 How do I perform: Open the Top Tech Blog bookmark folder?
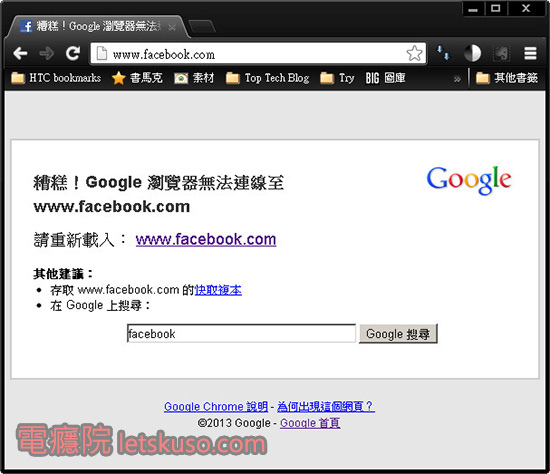click(267, 78)
